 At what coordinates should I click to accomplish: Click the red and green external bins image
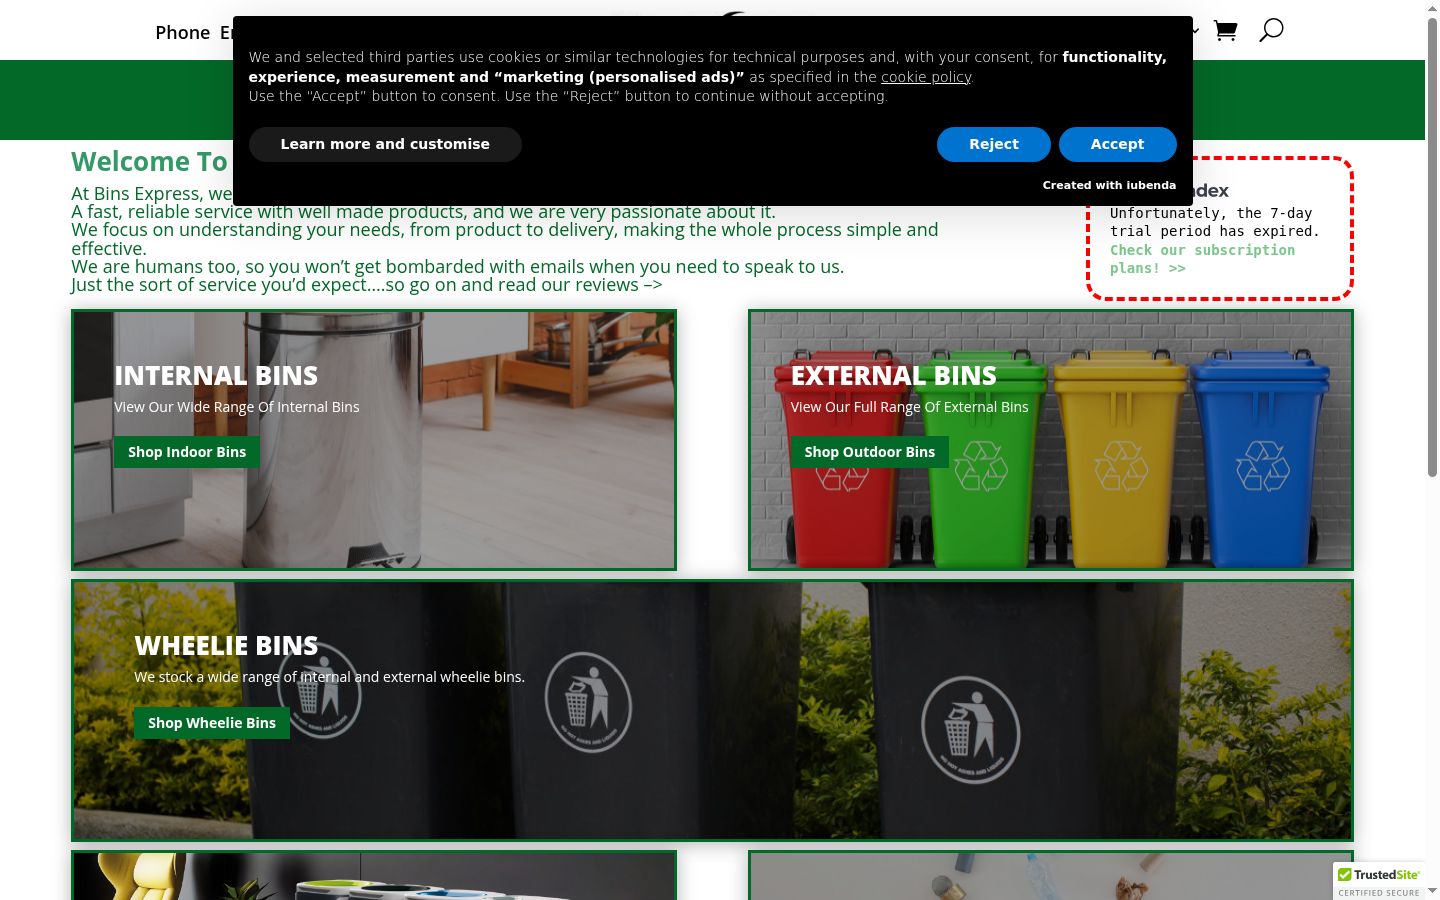(x=1051, y=440)
